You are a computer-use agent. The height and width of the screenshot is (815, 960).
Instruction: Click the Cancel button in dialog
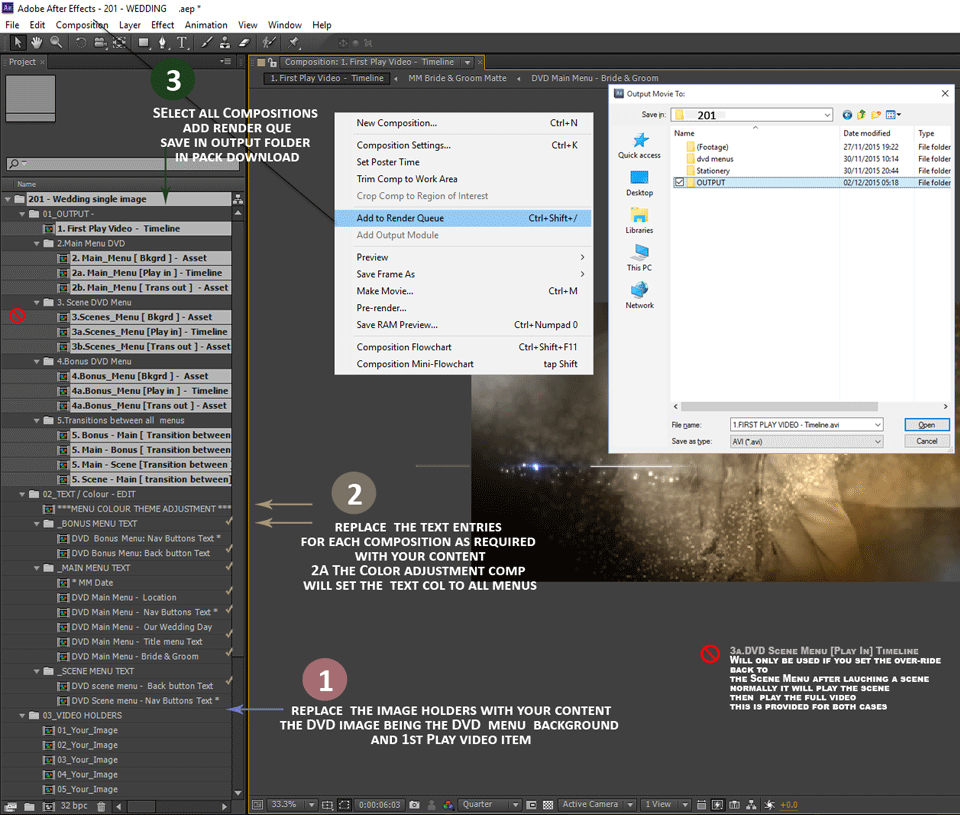[x=926, y=441]
